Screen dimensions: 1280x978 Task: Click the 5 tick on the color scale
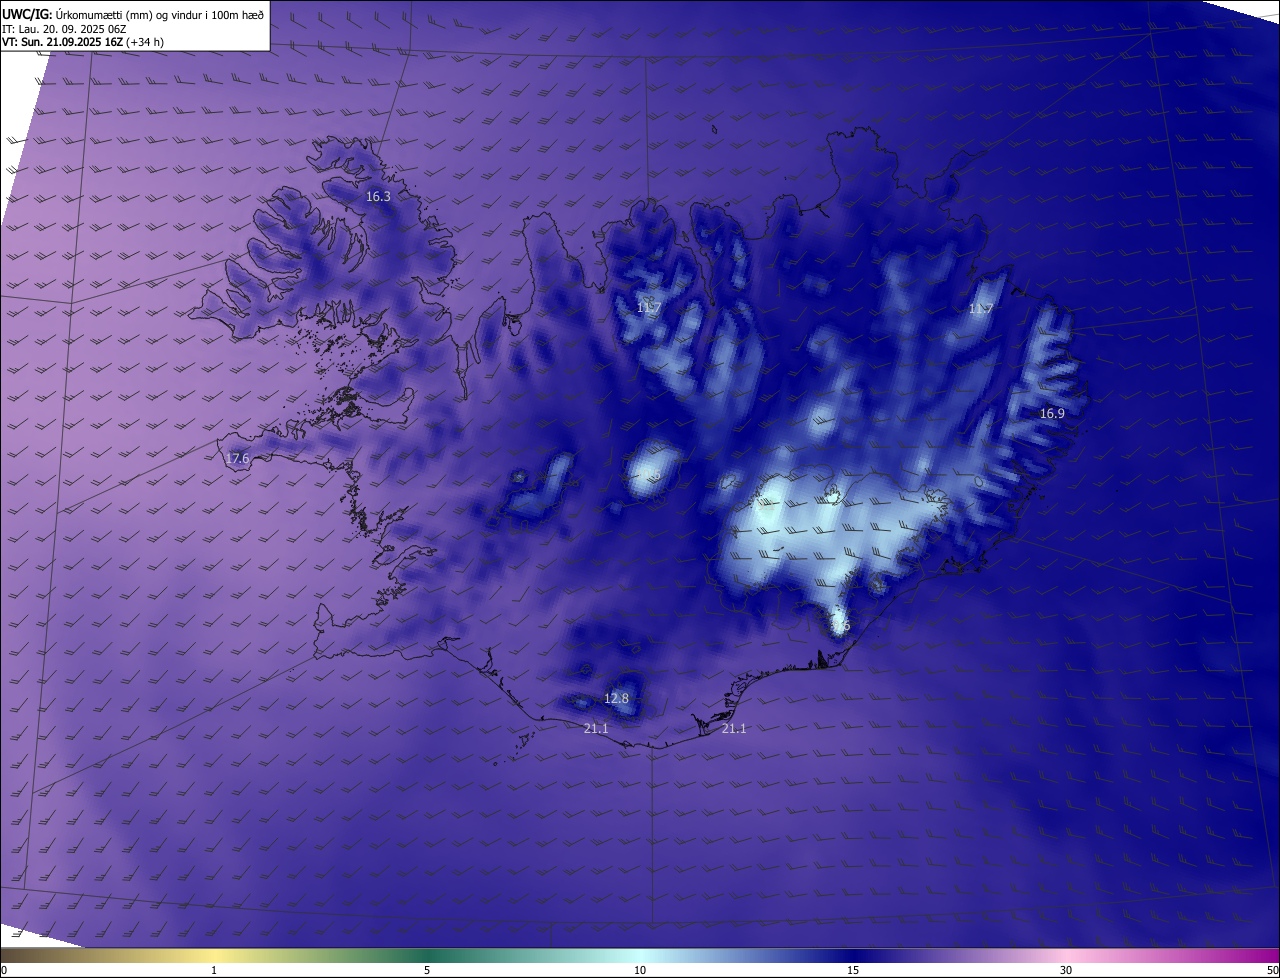click(x=427, y=970)
